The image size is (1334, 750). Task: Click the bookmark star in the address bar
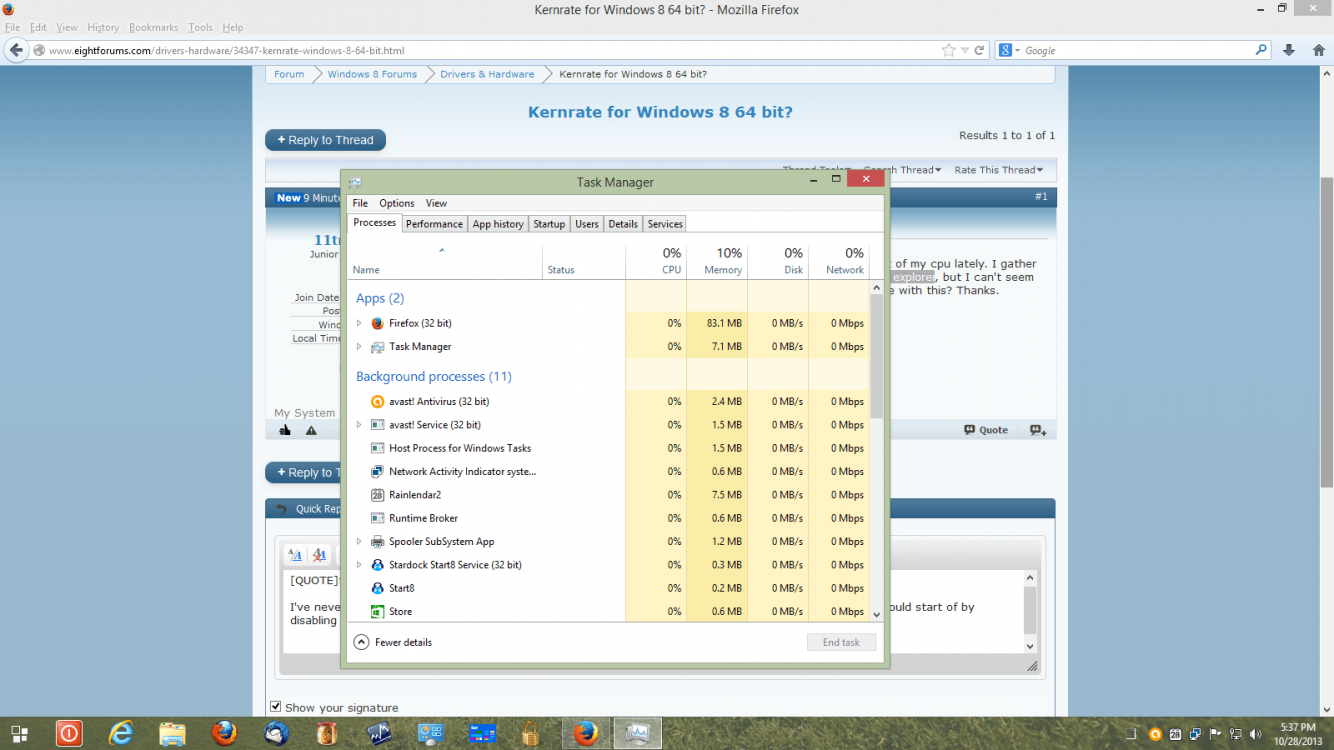click(x=948, y=50)
